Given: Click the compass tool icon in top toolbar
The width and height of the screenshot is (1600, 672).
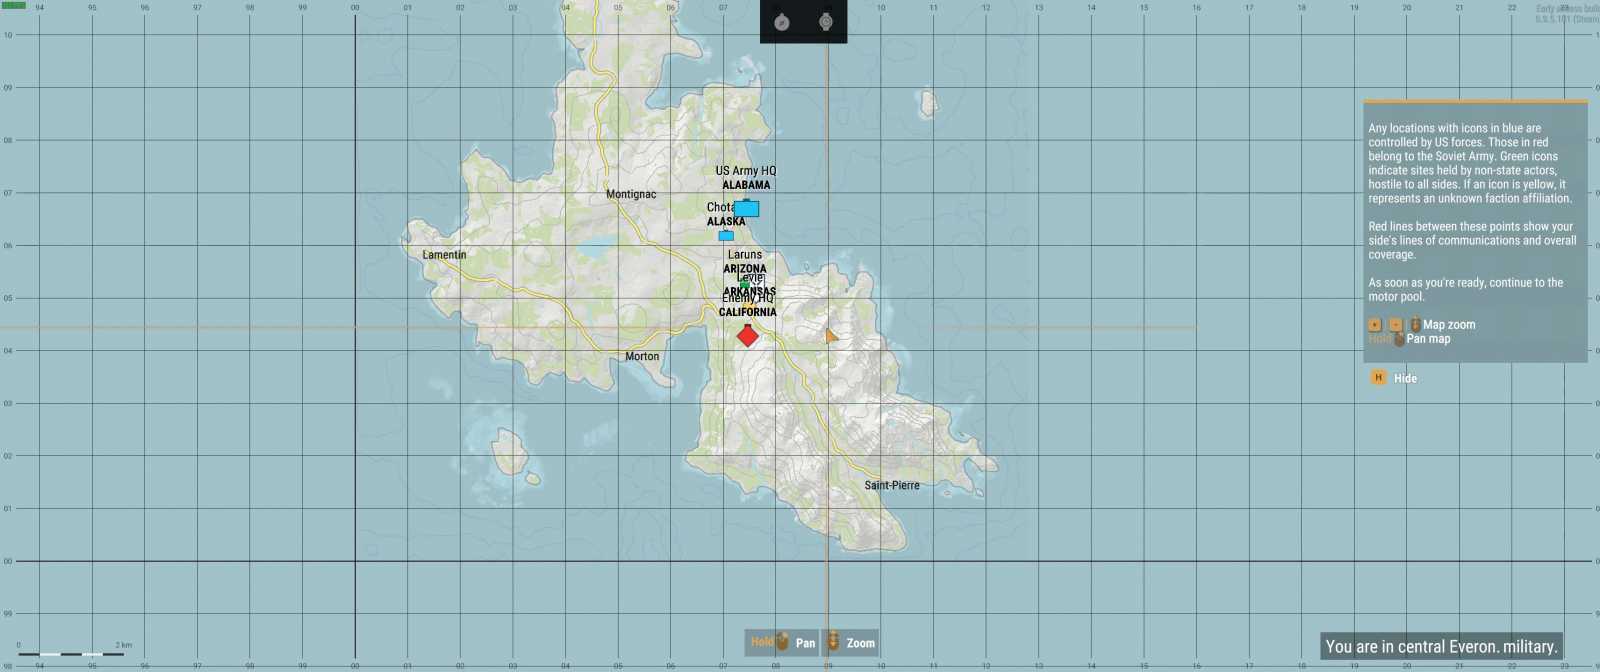Looking at the screenshot, I should click(782, 22).
